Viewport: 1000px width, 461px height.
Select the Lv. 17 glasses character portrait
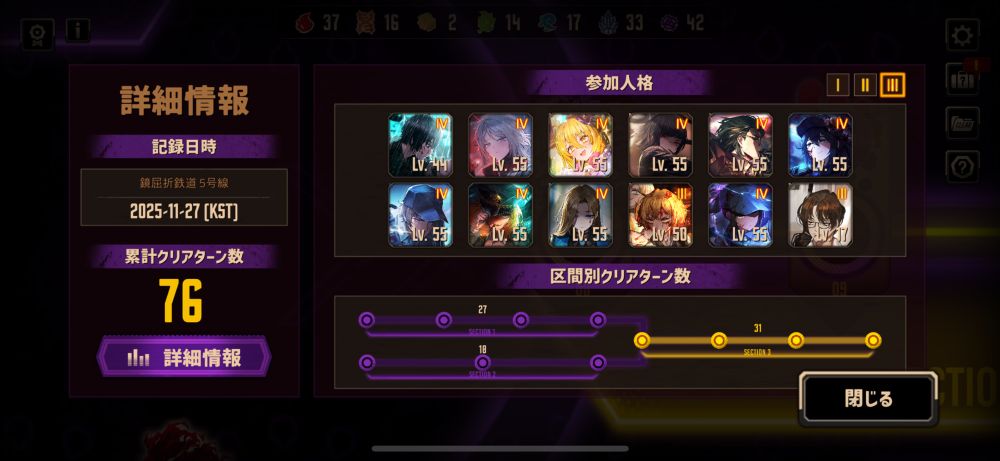tap(820, 216)
